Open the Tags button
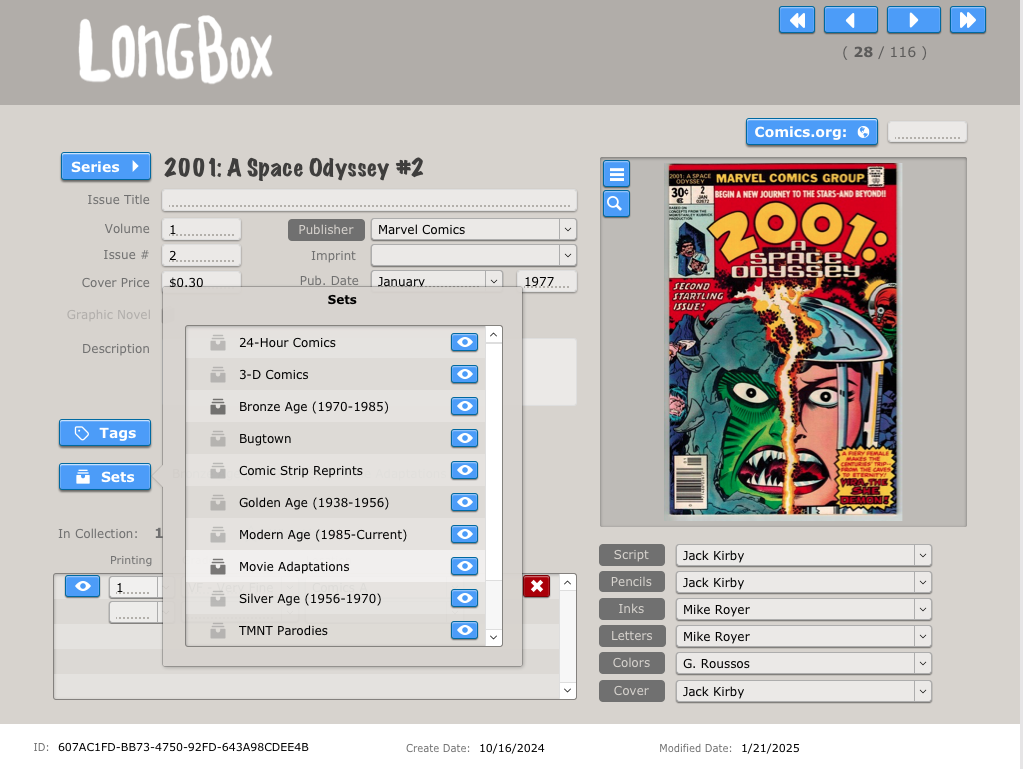Screen dimensions: 1023x769 click(105, 433)
